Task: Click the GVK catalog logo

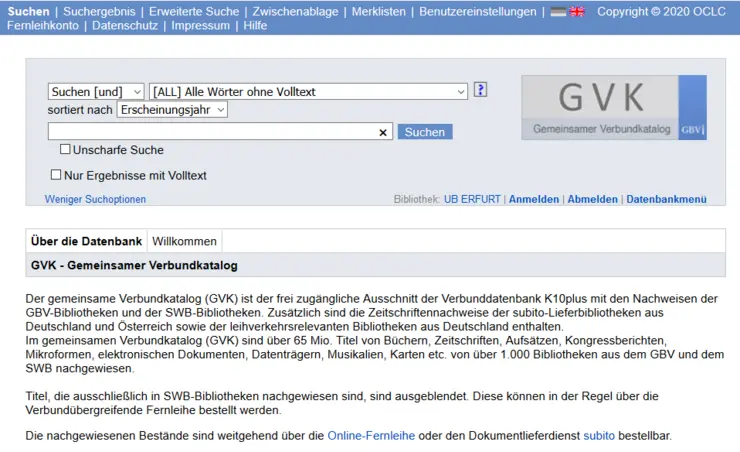Action: 613,107
